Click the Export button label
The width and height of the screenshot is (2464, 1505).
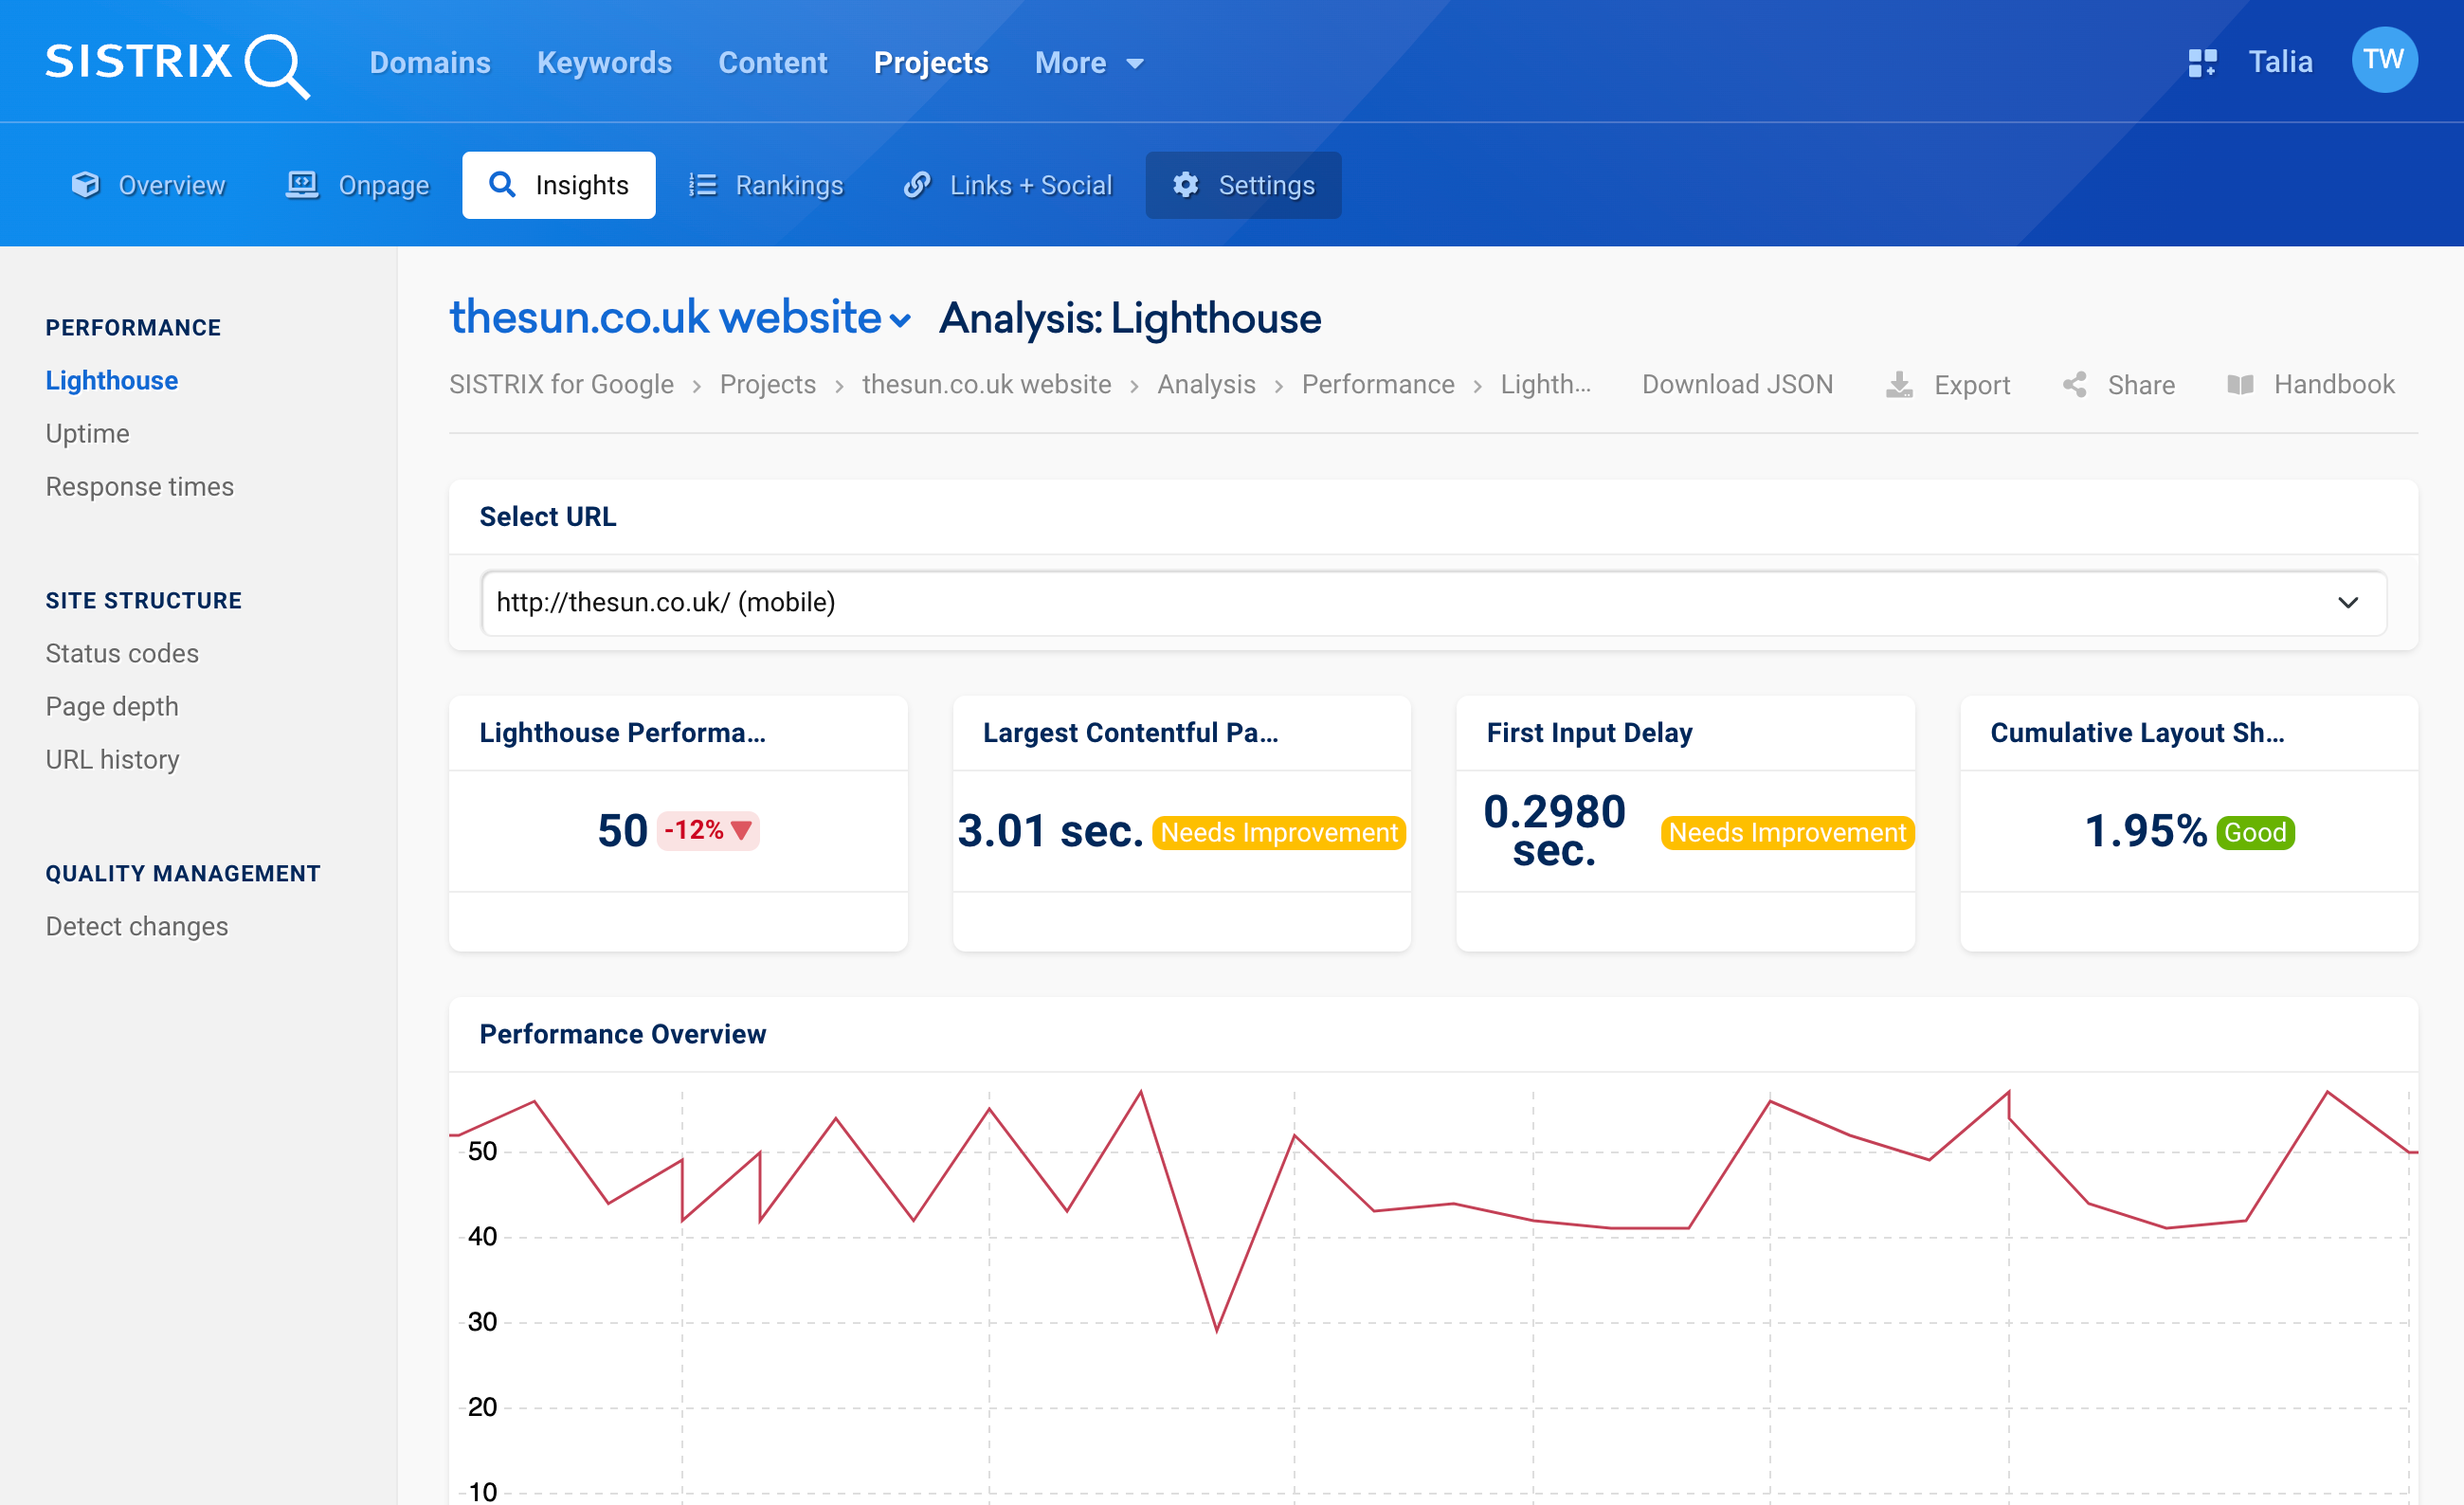(1971, 385)
